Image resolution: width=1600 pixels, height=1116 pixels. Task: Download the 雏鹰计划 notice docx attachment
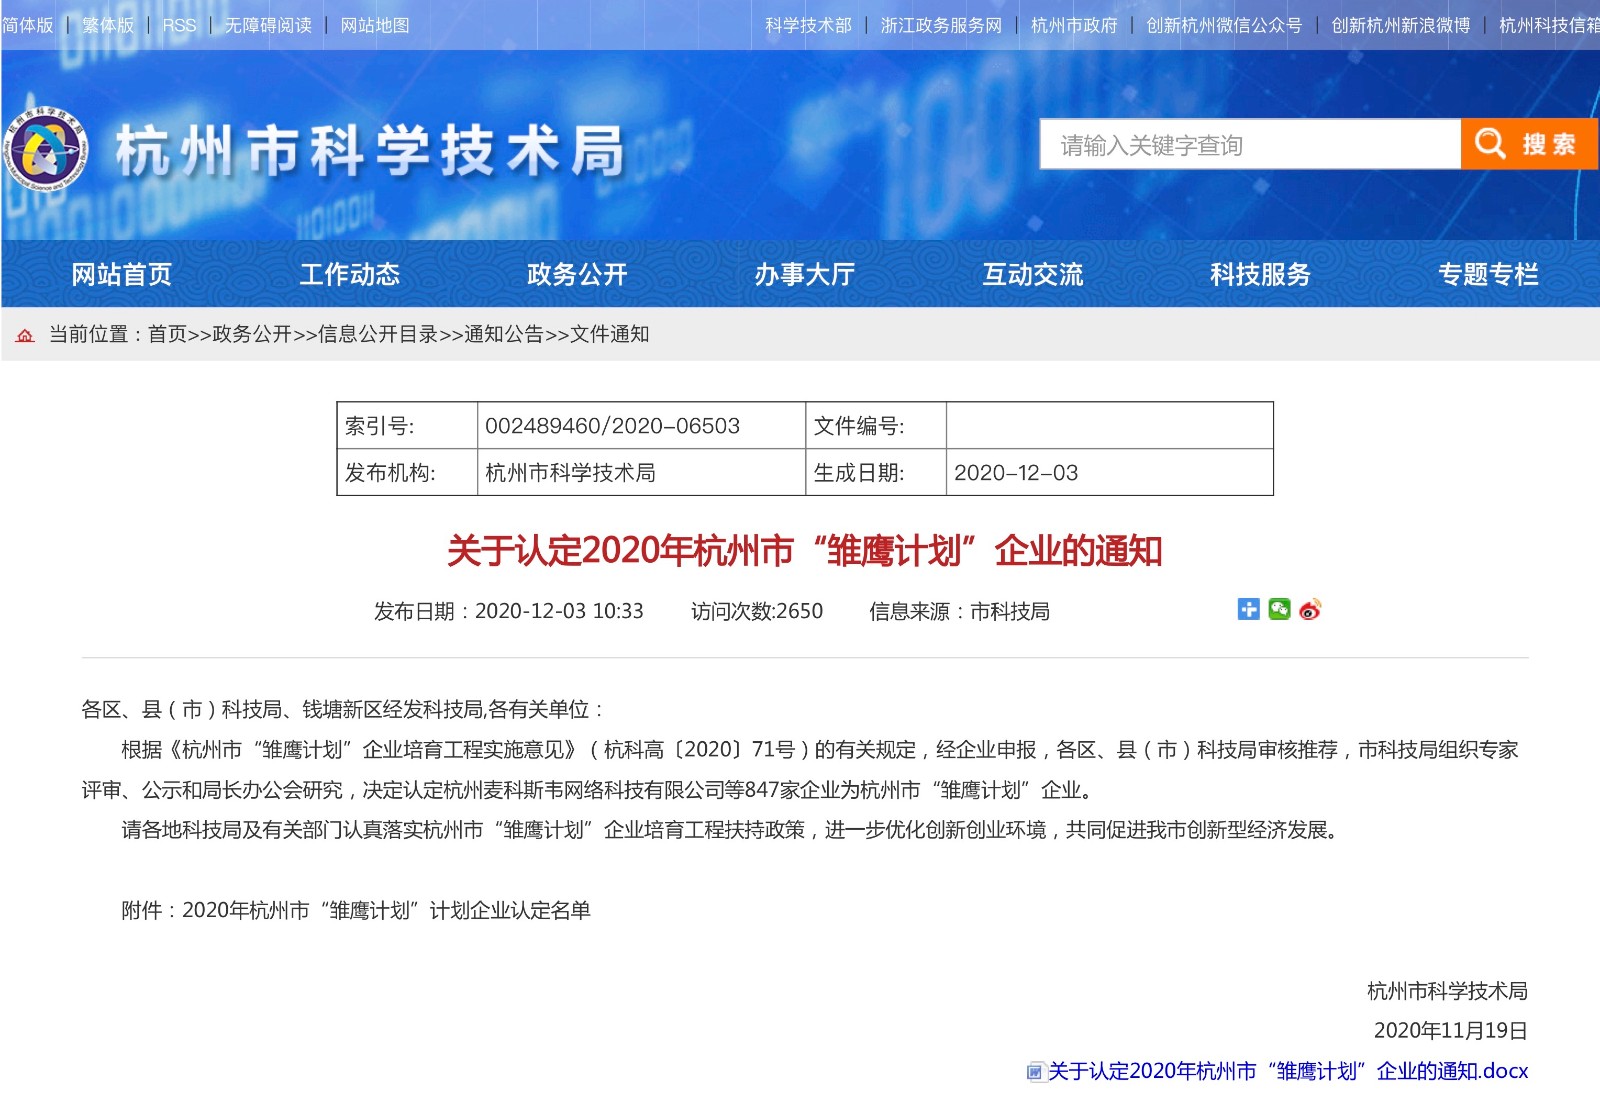tap(1288, 1071)
